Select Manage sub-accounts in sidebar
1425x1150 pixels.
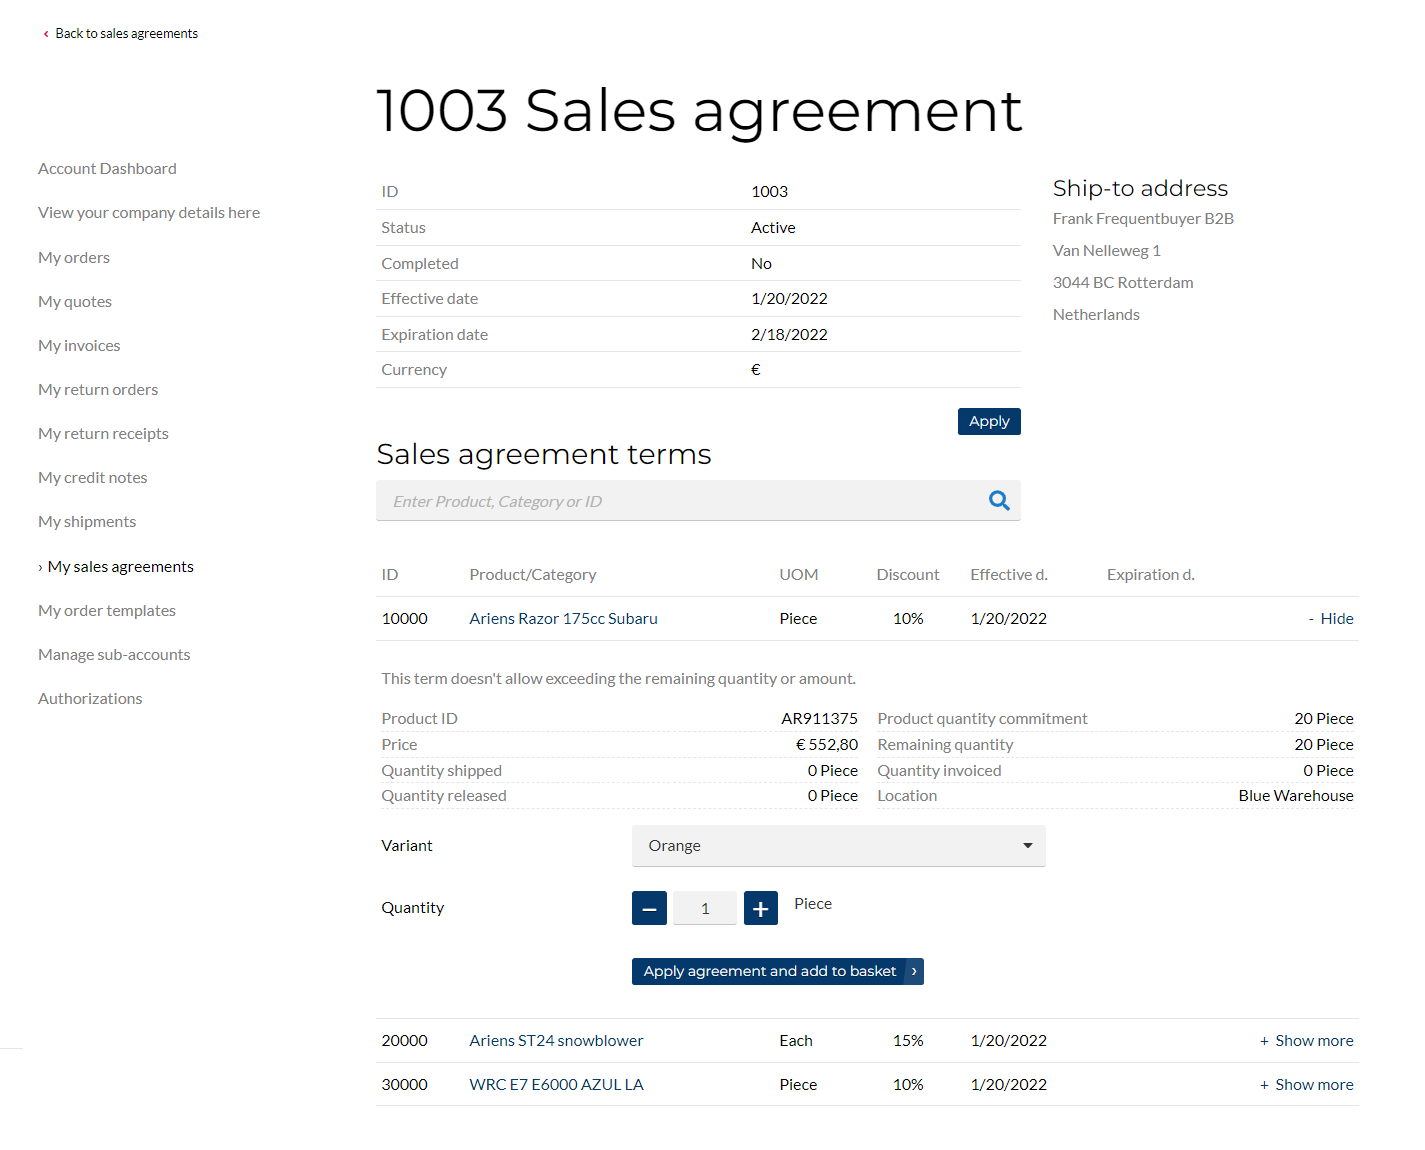tap(114, 655)
